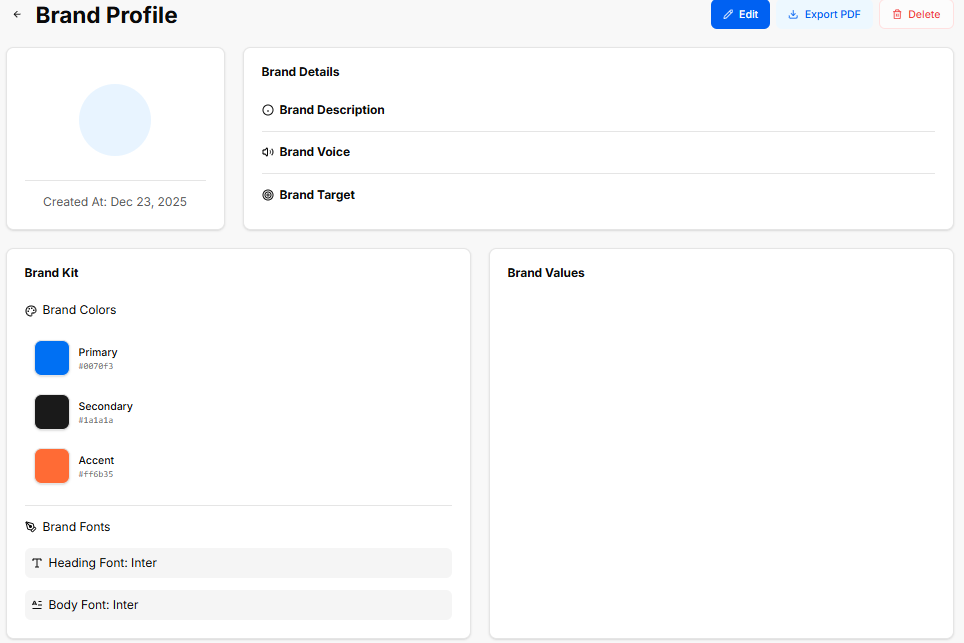964x643 pixels.
Task: Click the Brand Kit card title
Action: [52, 273]
